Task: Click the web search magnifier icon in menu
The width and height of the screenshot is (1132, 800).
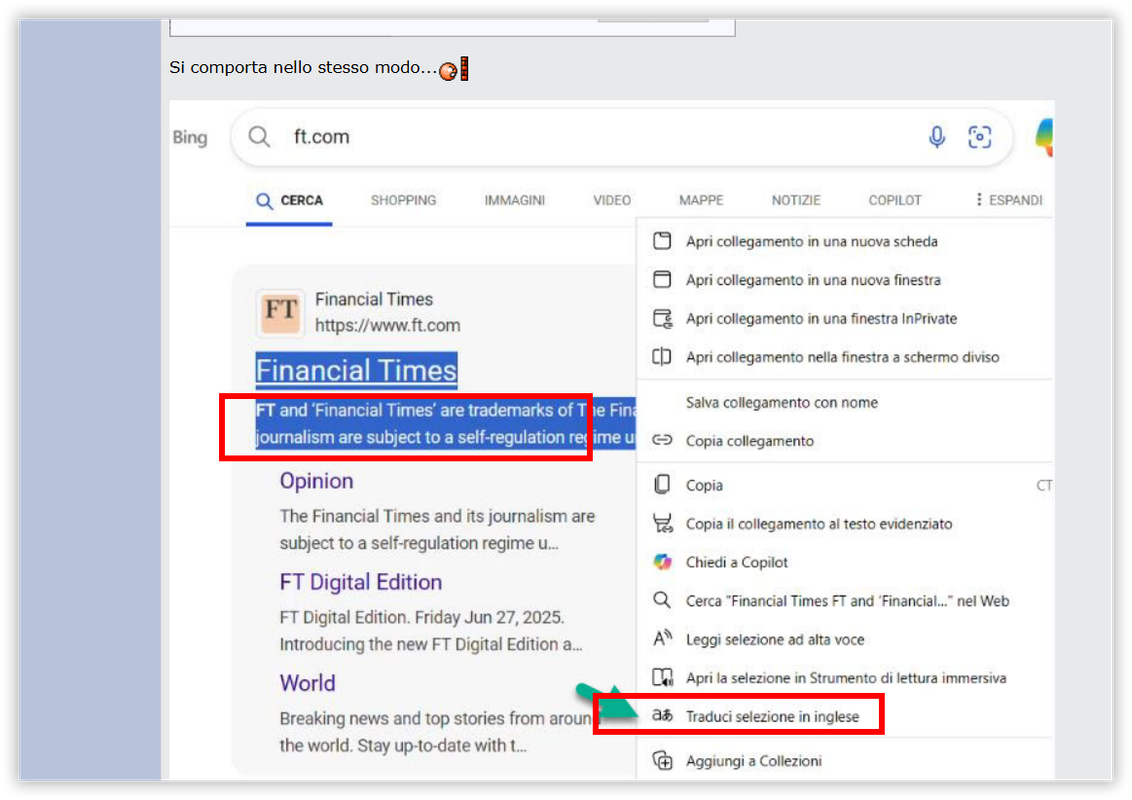Action: pos(661,600)
